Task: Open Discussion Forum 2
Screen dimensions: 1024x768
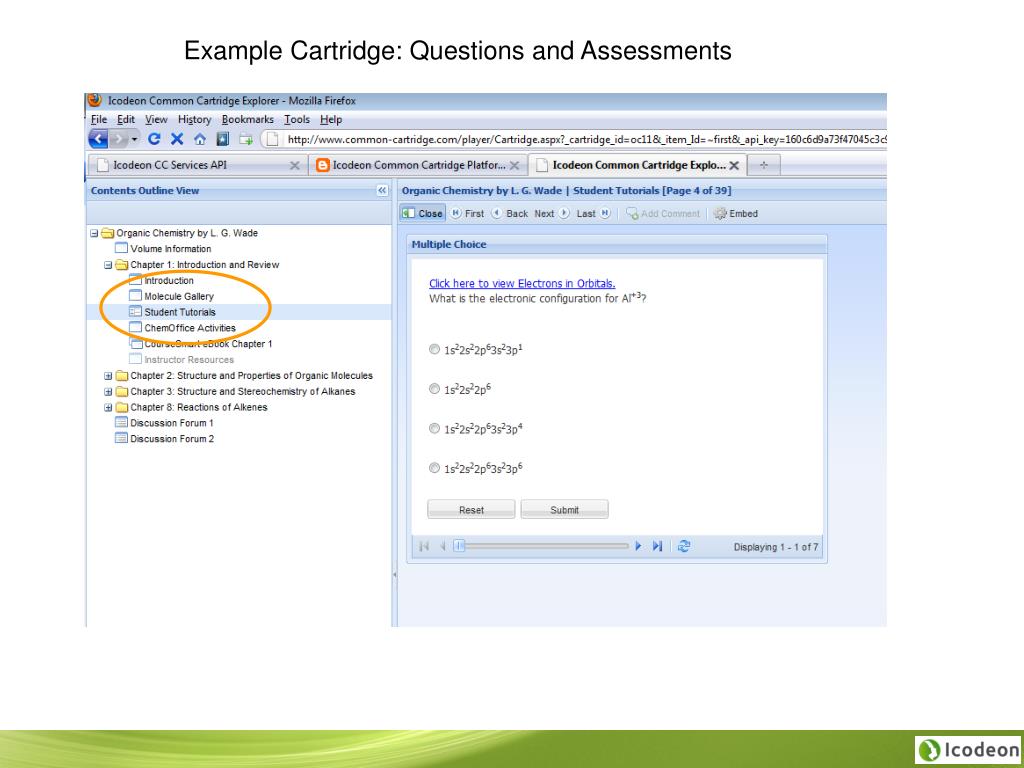Action: pyautogui.click(x=172, y=439)
